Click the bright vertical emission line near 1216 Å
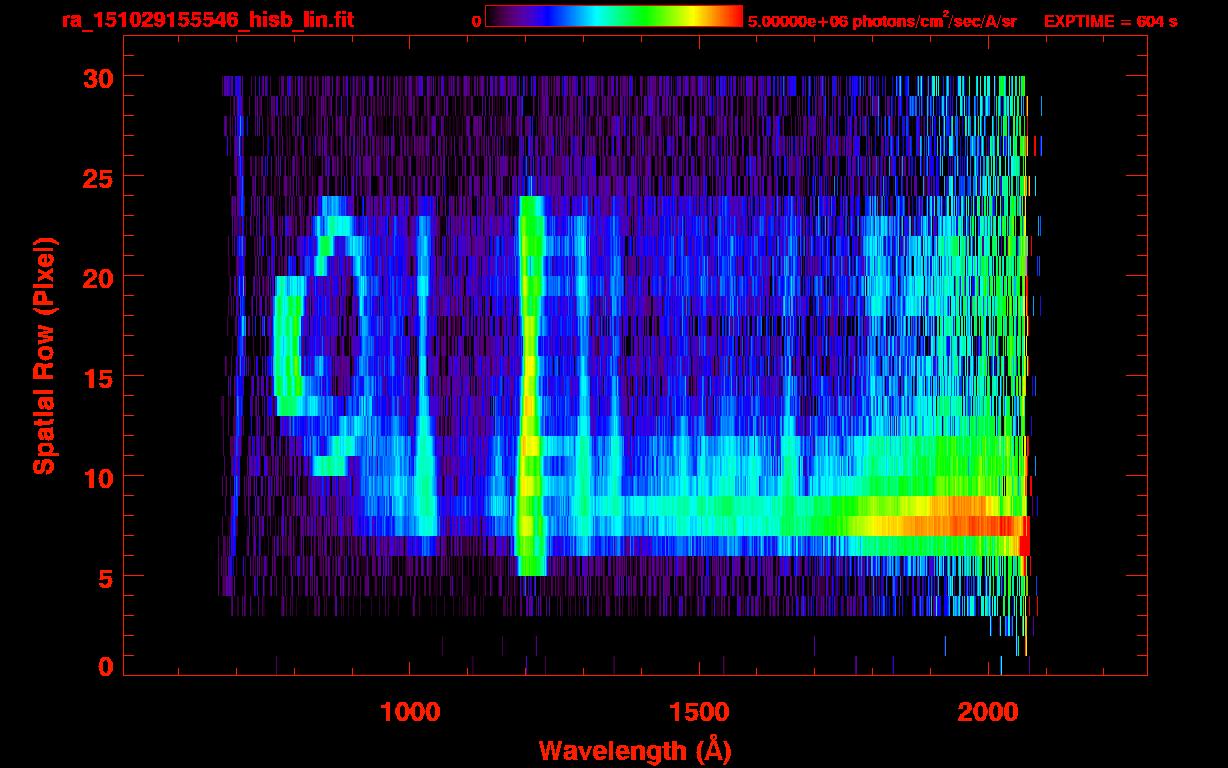 point(530,385)
